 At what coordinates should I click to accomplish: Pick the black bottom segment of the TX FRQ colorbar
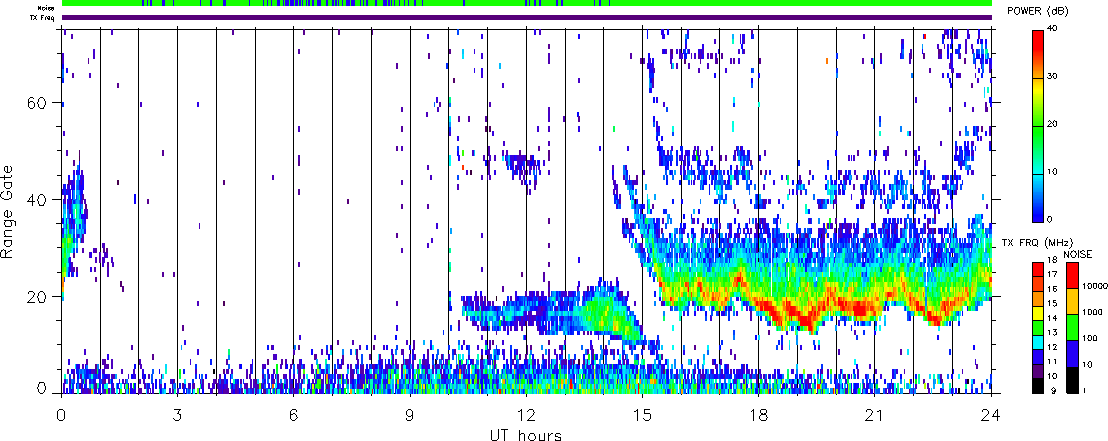(1038, 385)
